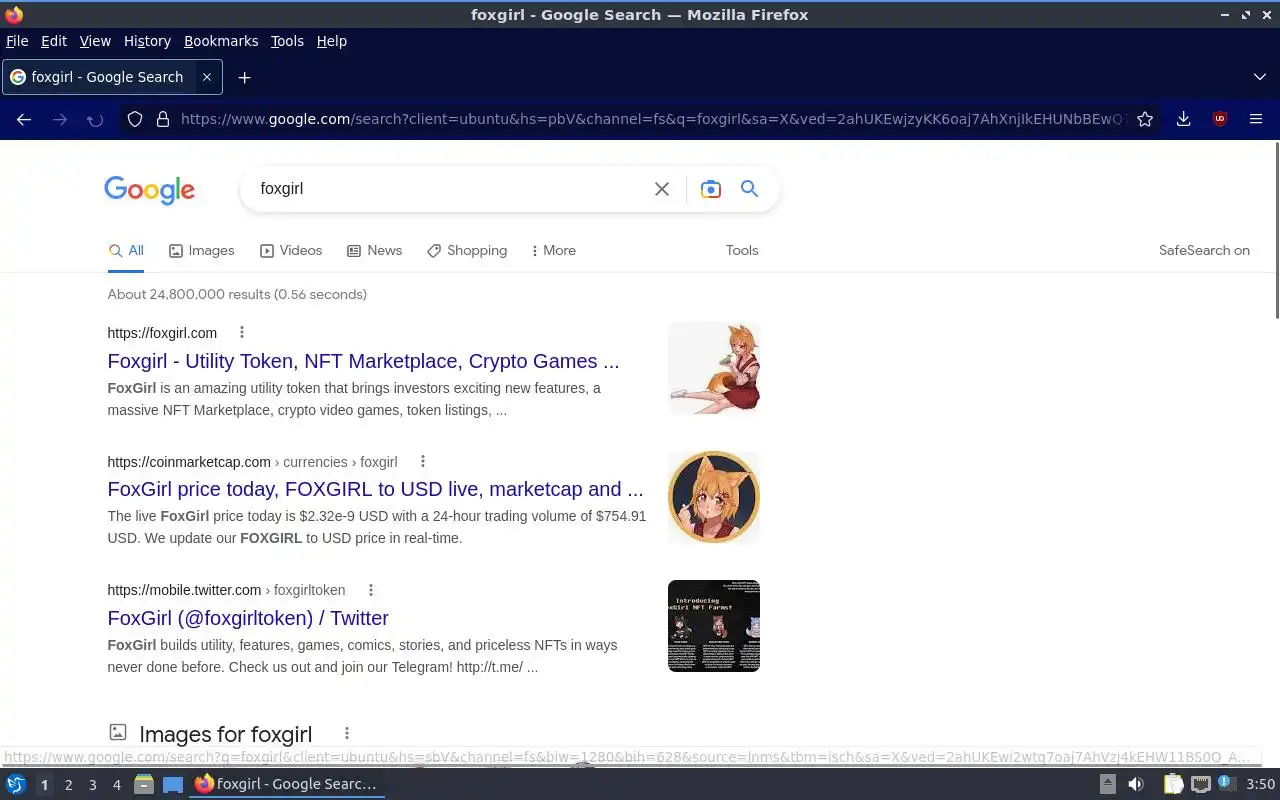
Task: Click the Google logo
Action: 149,190
